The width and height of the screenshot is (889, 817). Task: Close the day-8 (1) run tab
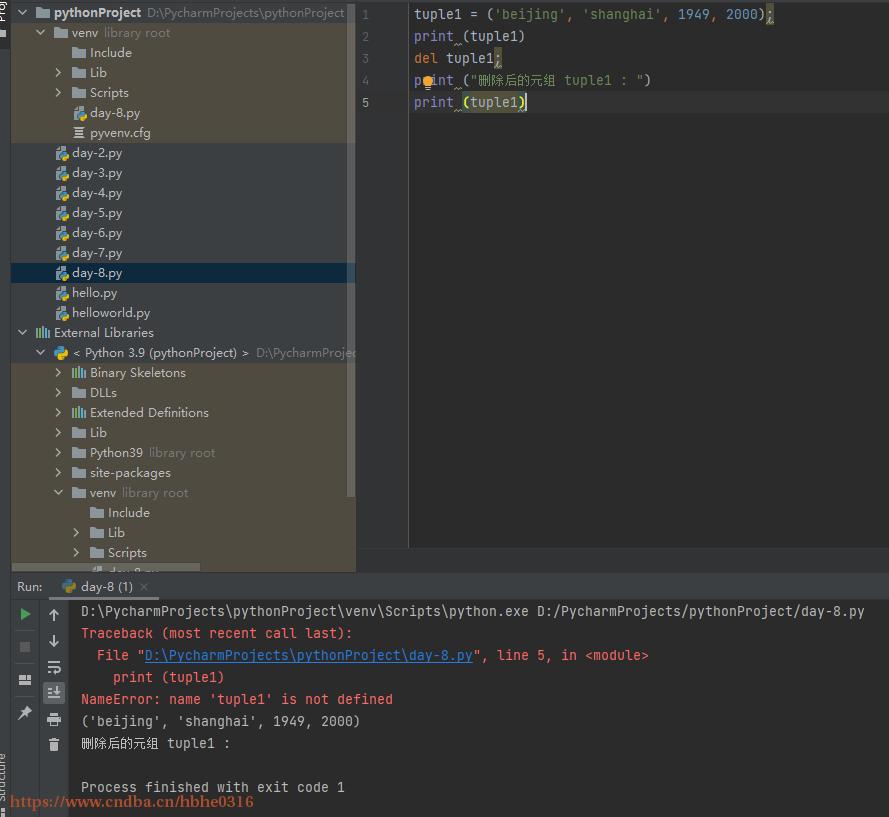click(144, 587)
